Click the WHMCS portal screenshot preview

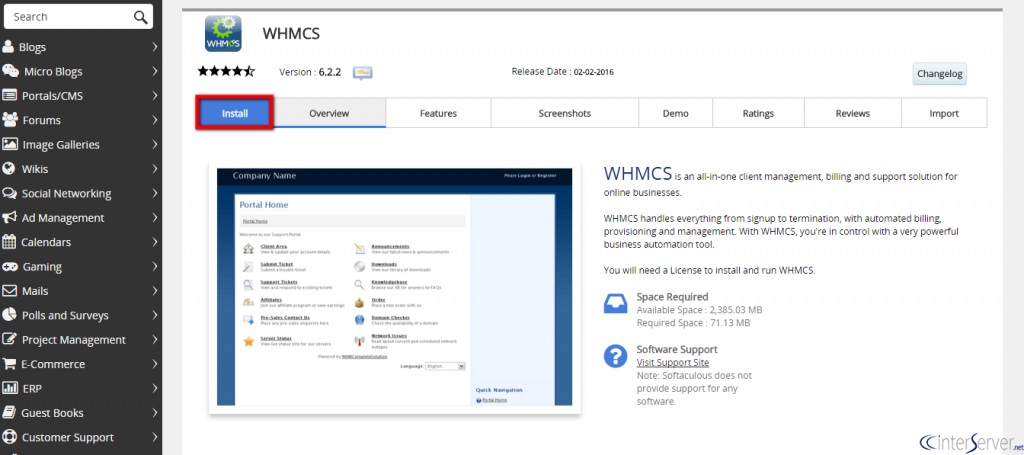click(394, 287)
